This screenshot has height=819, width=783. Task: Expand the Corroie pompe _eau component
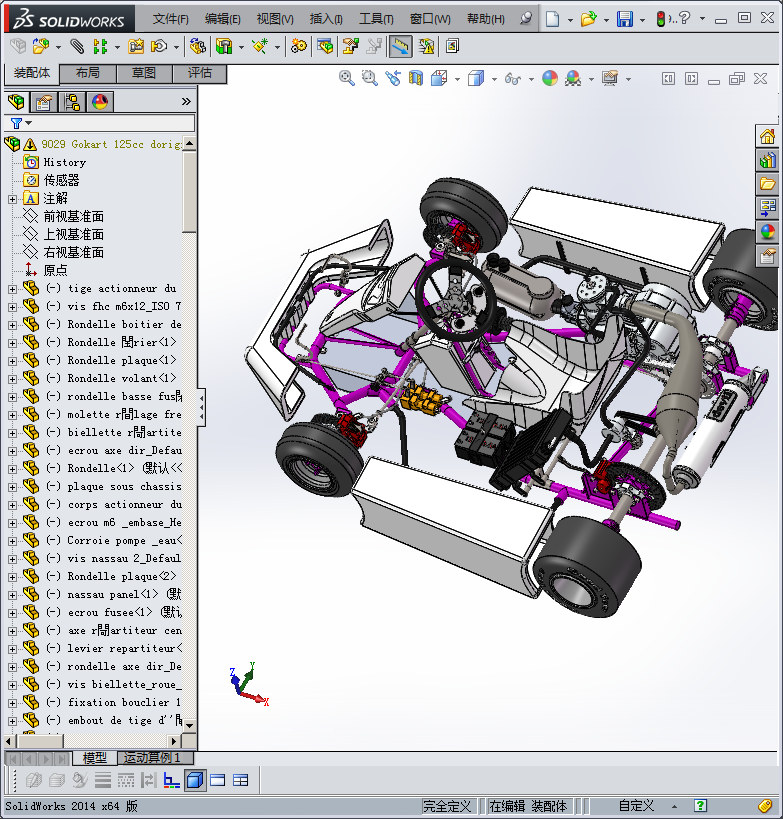click(12, 541)
